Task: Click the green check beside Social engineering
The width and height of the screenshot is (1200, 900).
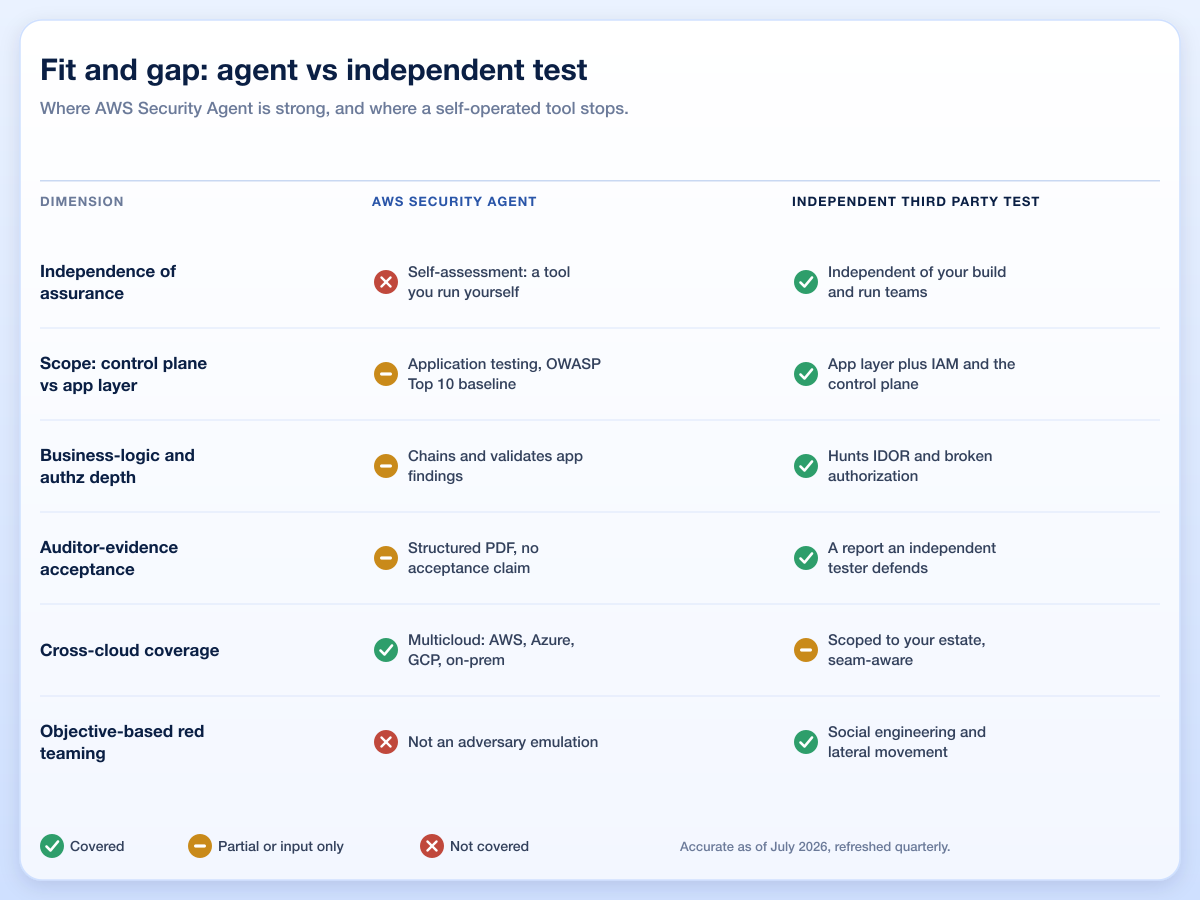Action: (x=806, y=742)
